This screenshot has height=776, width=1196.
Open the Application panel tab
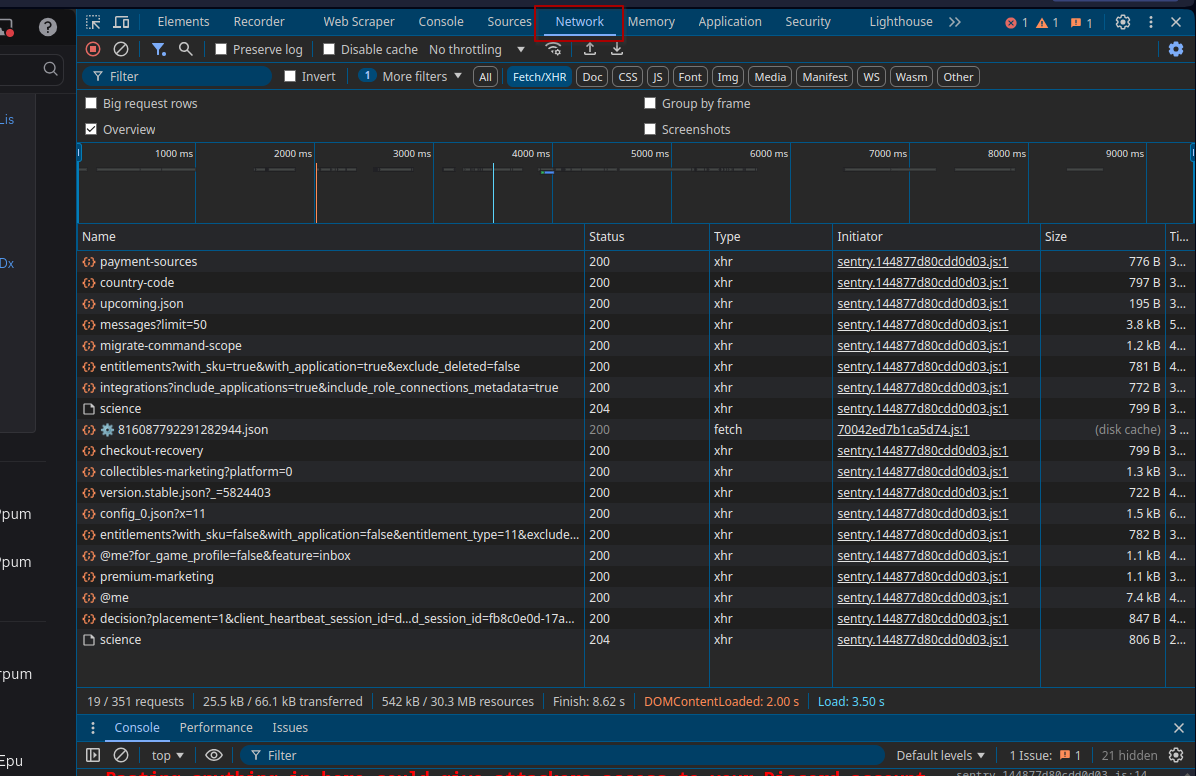click(729, 22)
